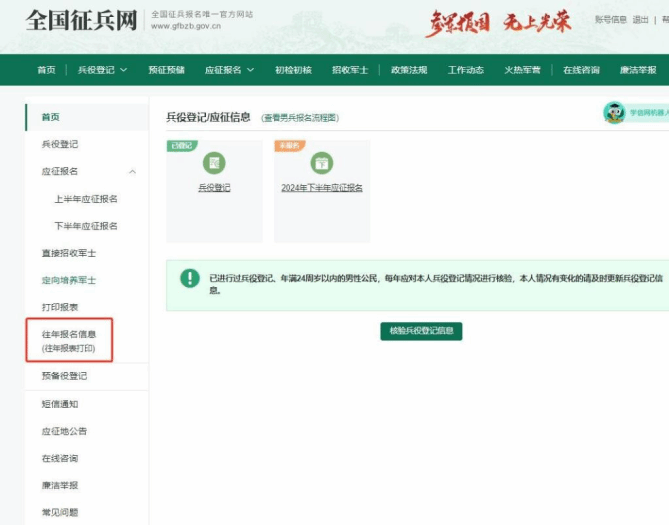670x526 pixels.
Task: Open 短信通知 in the sidebar
Action: 59,404
